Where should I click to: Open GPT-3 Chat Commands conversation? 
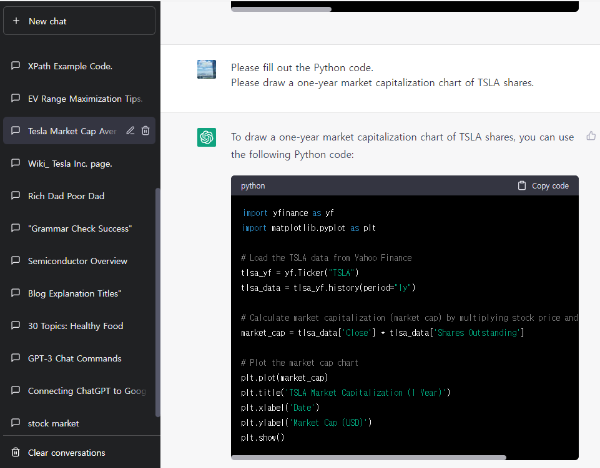[x=79, y=358]
